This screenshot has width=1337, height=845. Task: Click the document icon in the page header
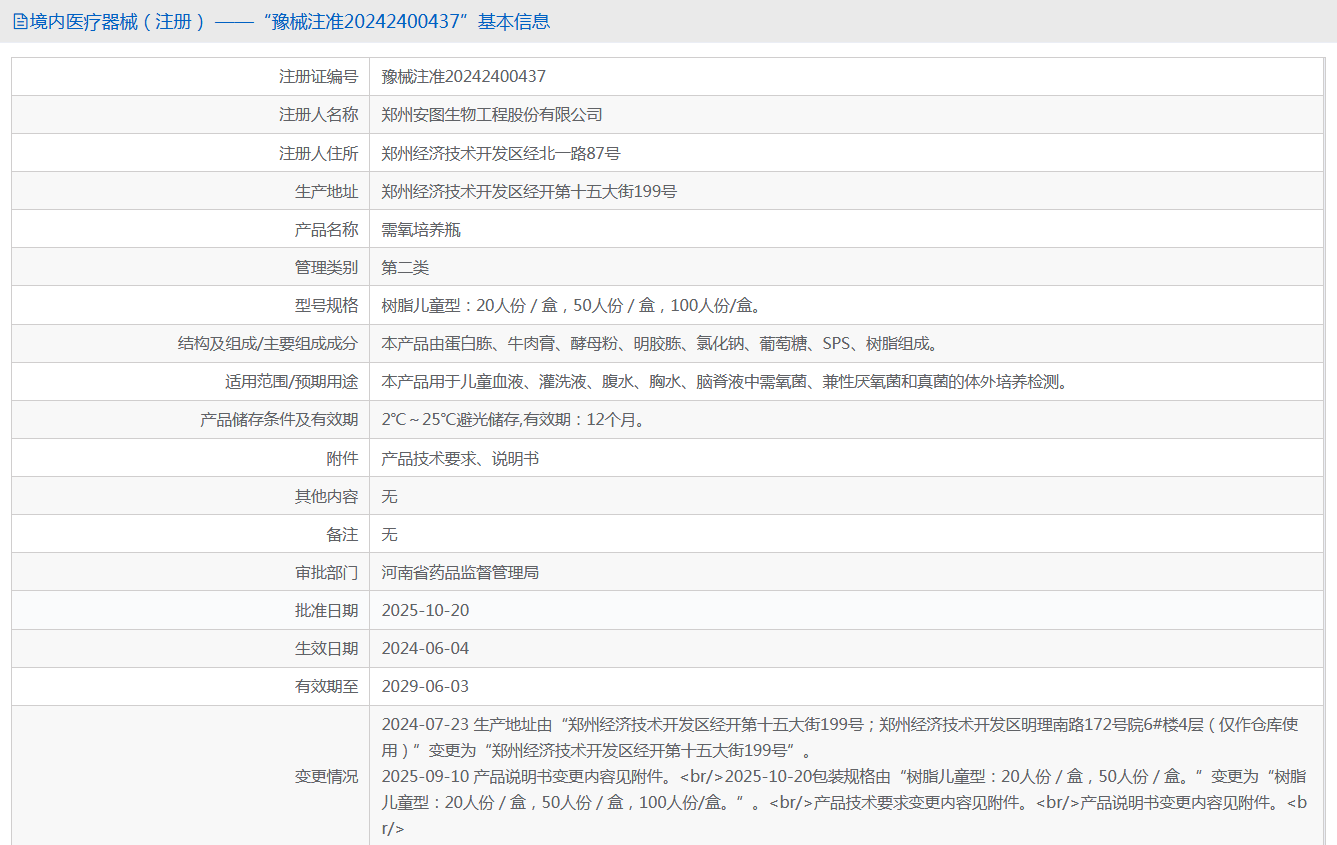point(20,22)
